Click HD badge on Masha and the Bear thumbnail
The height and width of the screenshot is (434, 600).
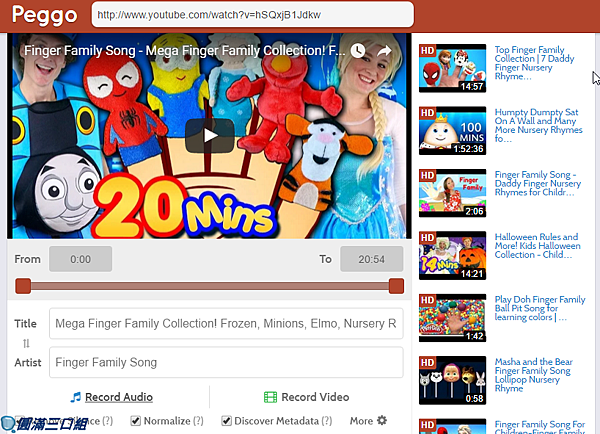click(427, 362)
